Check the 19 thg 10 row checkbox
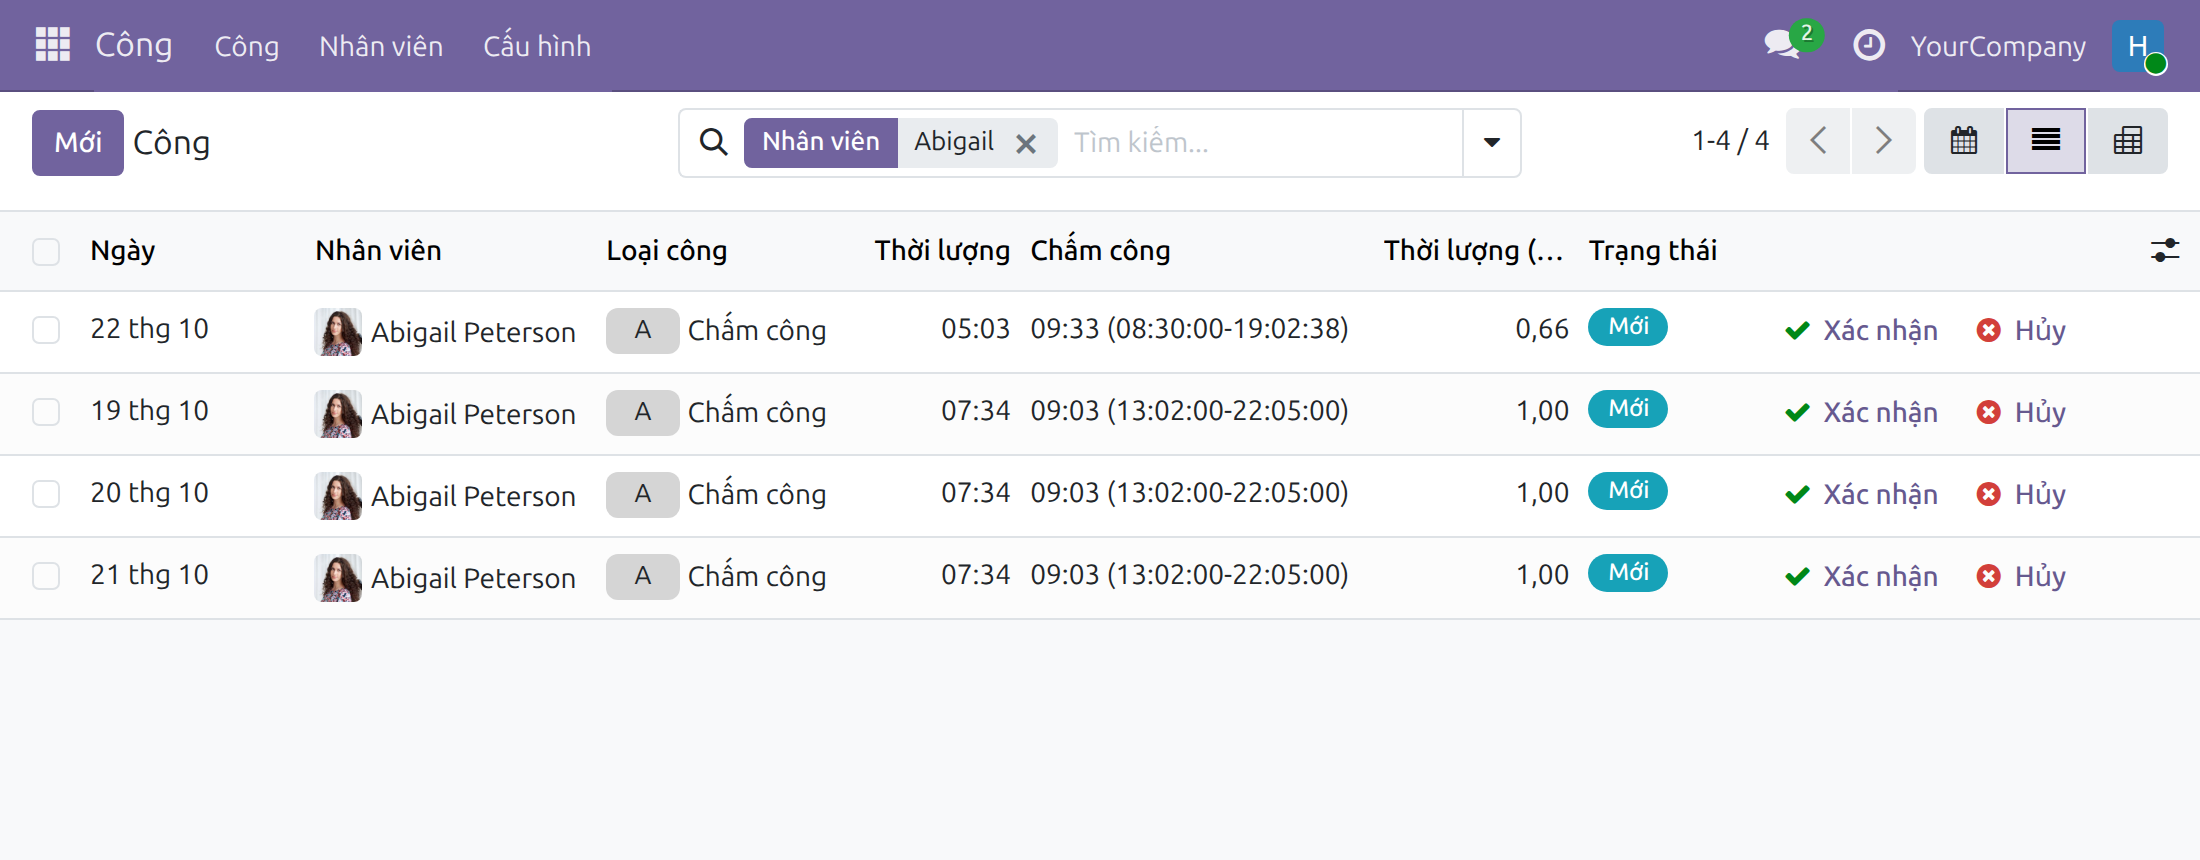Image resolution: width=2200 pixels, height=860 pixels. (46, 412)
